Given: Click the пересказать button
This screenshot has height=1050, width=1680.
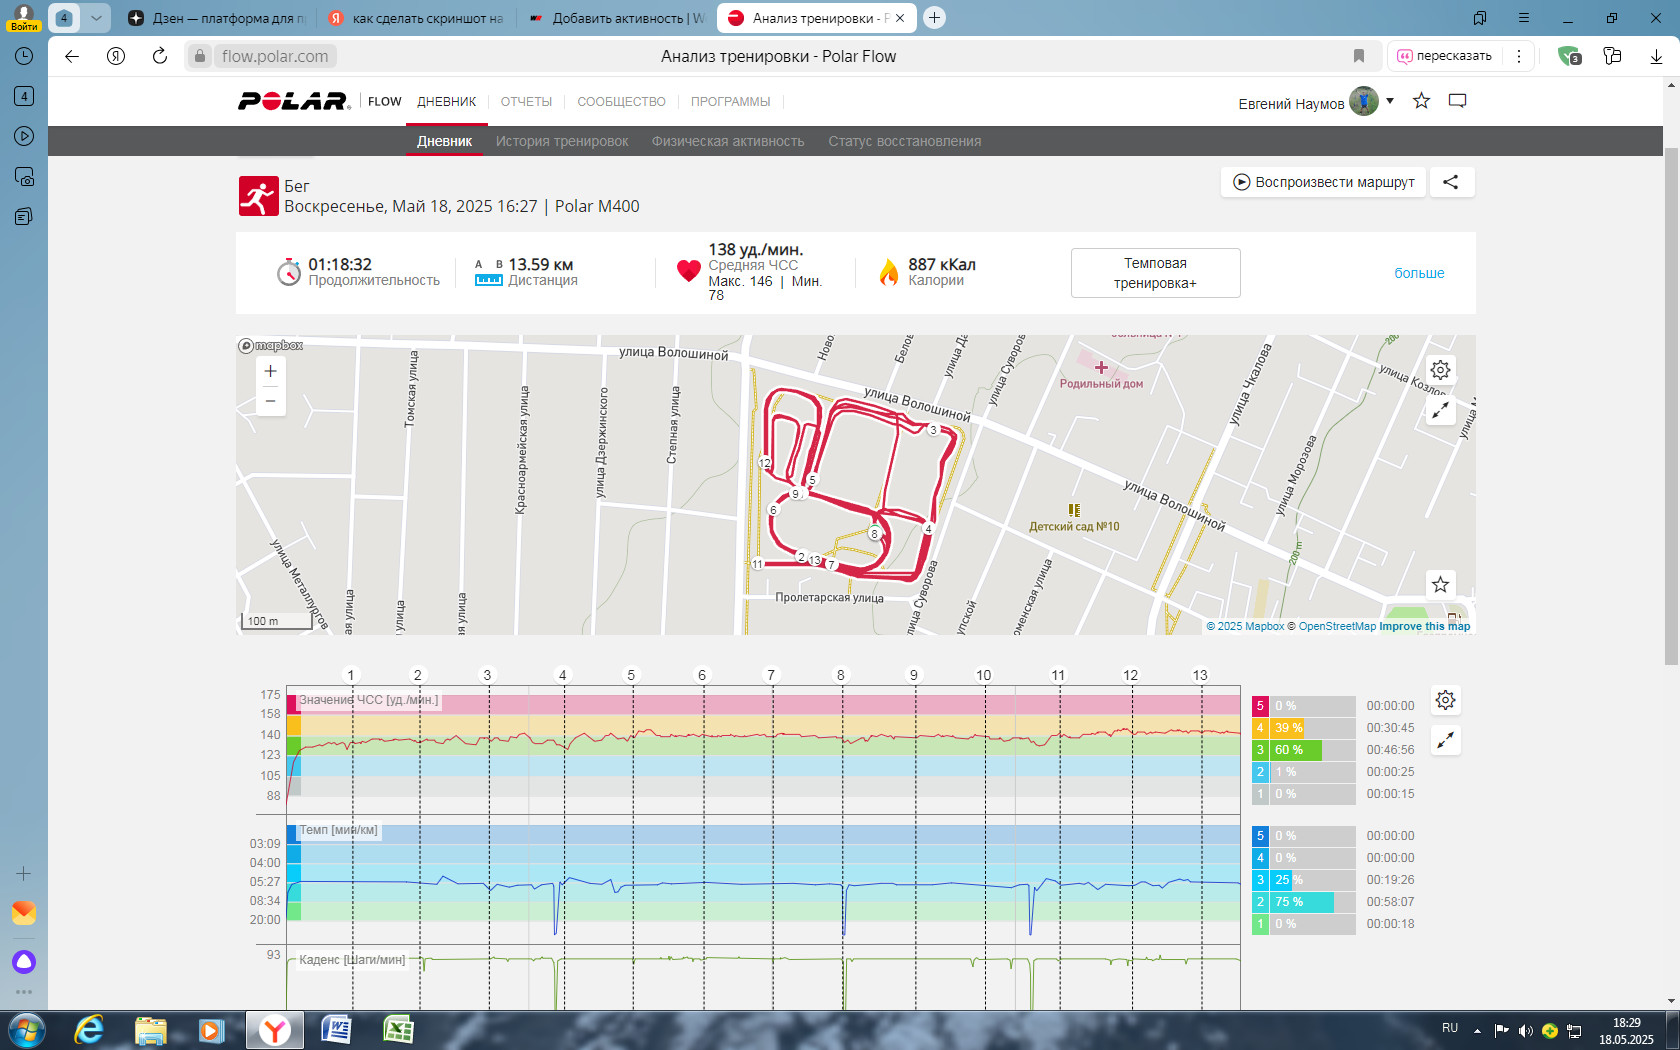Looking at the screenshot, I should 1444,56.
